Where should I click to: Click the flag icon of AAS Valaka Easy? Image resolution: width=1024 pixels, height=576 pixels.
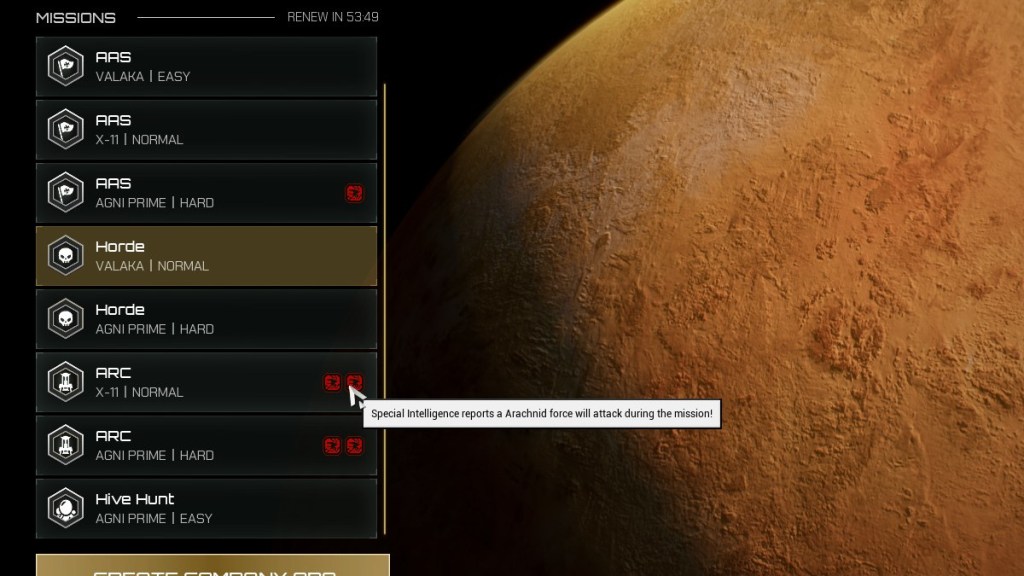pyautogui.click(x=65, y=66)
